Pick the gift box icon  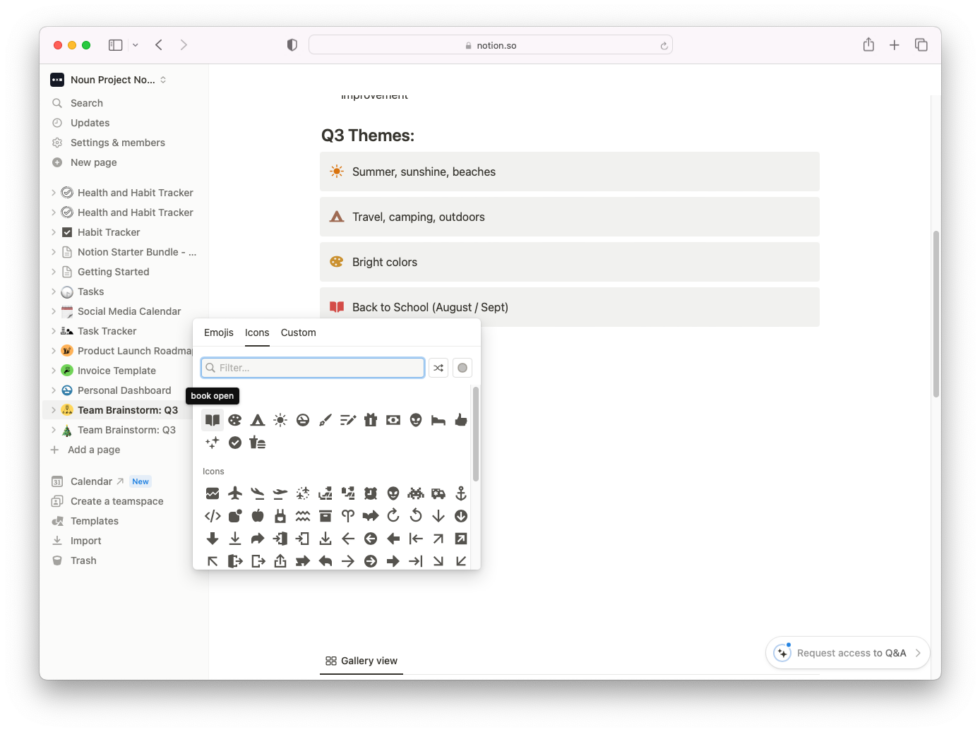pyautogui.click(x=371, y=420)
